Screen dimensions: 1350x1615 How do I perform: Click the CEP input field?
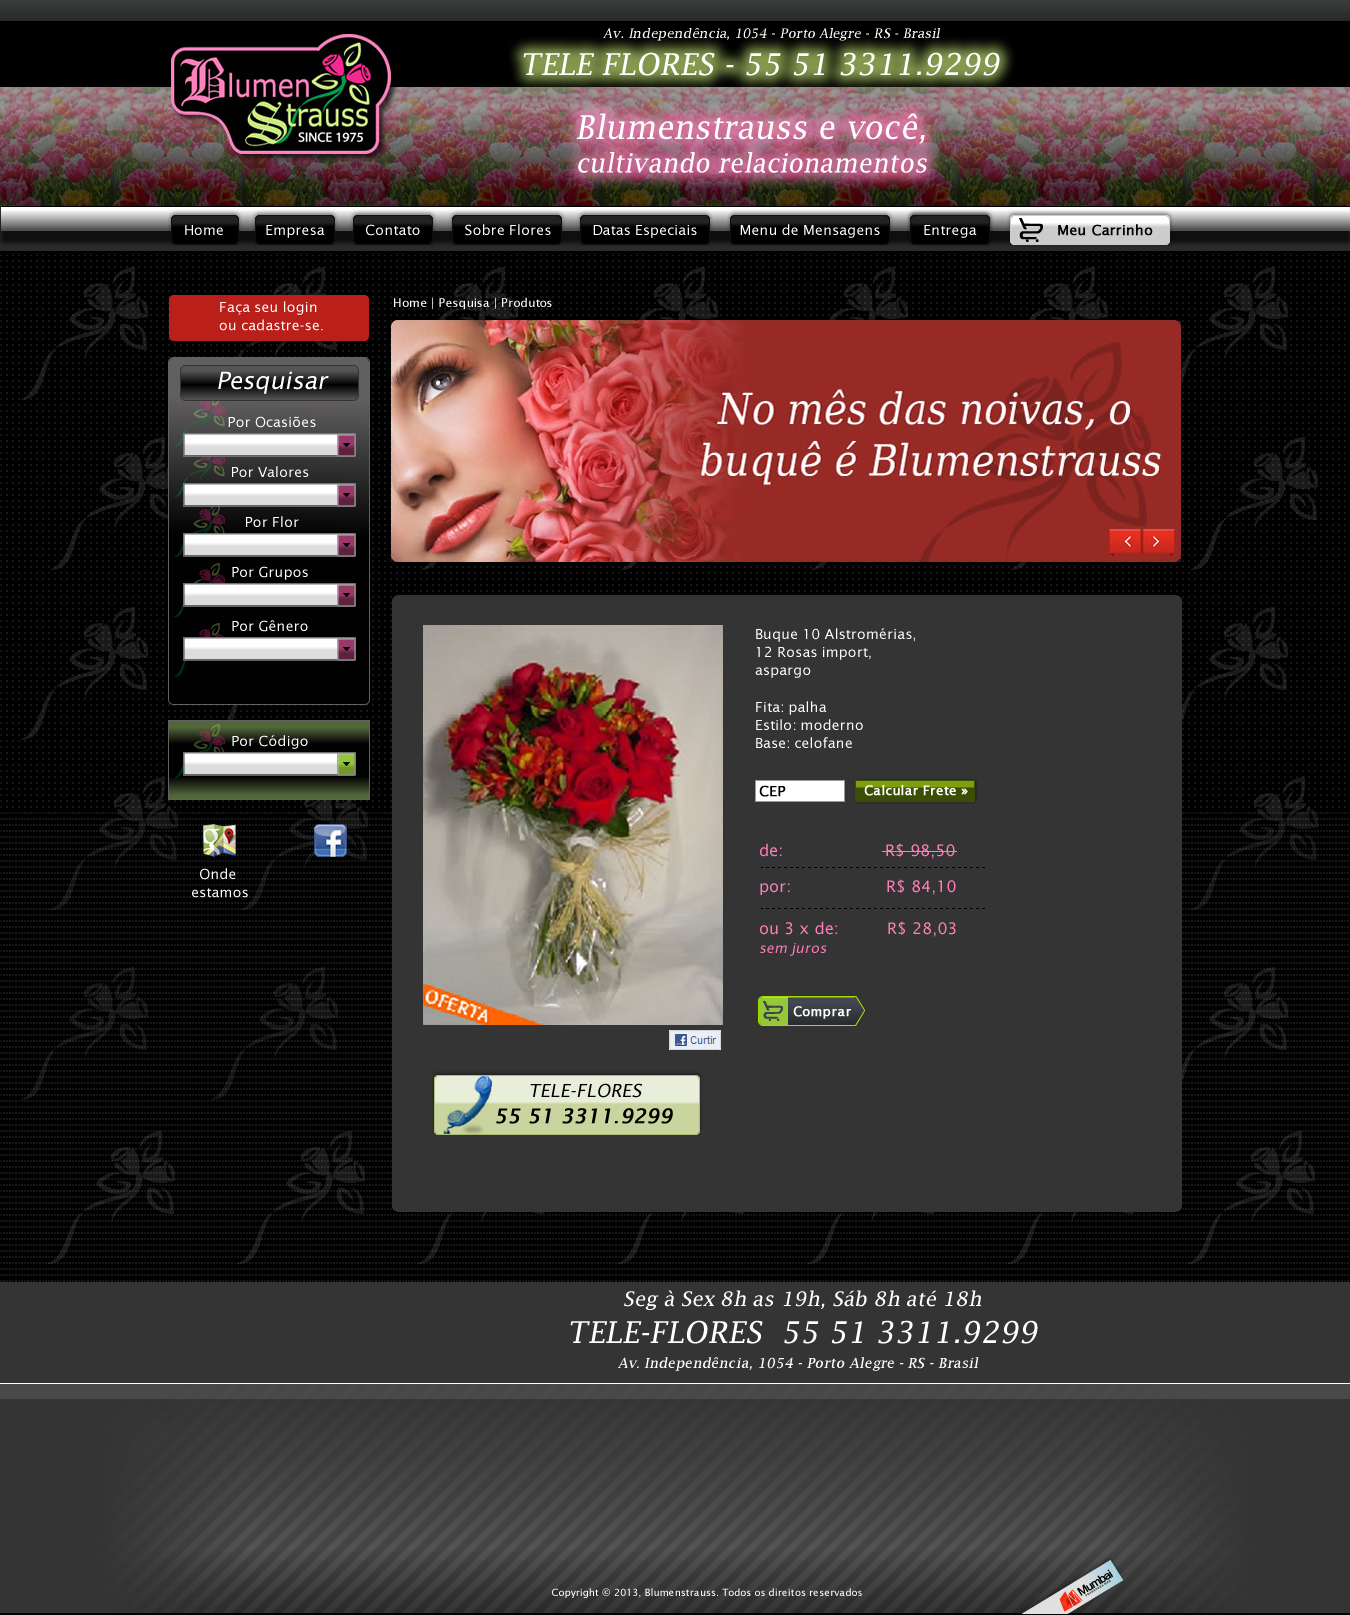tap(799, 791)
